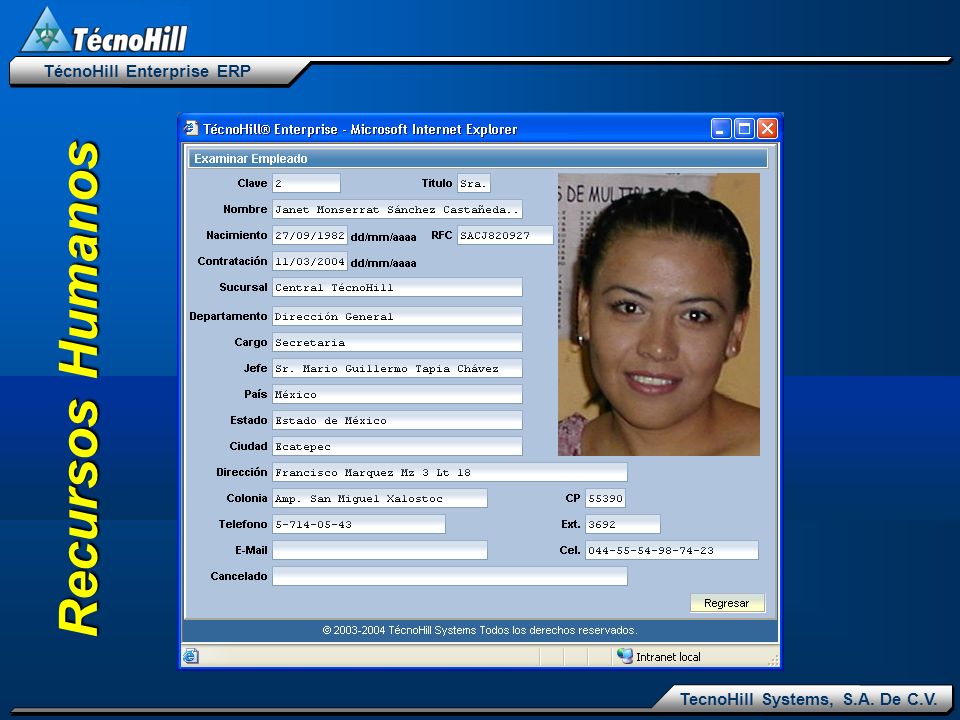Click the Regresar button

pyautogui.click(x=727, y=603)
